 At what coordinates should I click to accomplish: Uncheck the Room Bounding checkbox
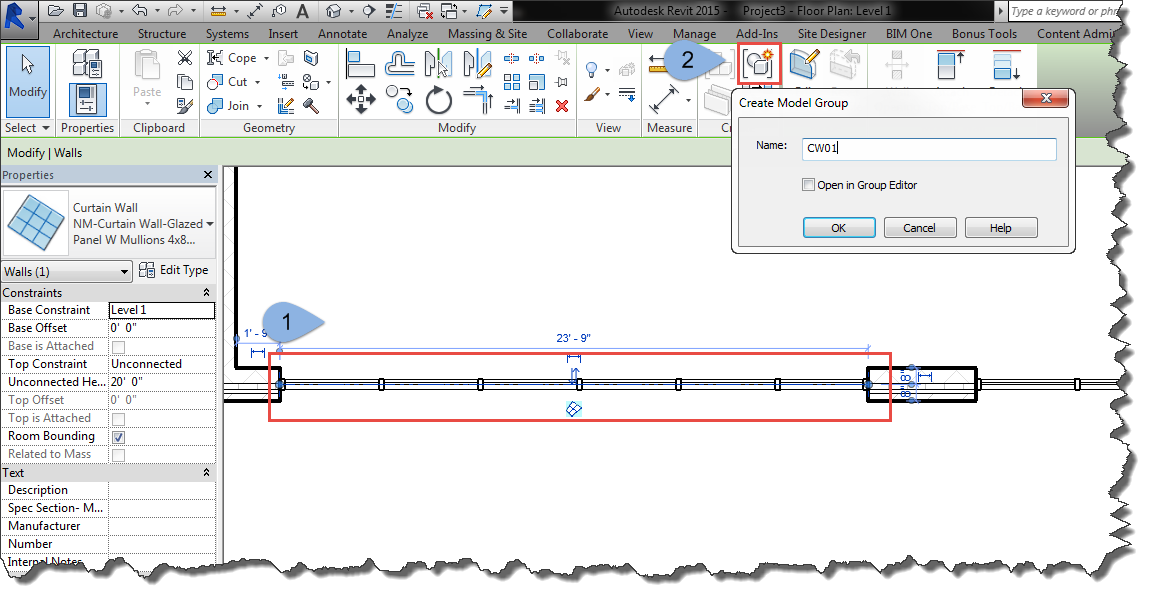(x=118, y=436)
